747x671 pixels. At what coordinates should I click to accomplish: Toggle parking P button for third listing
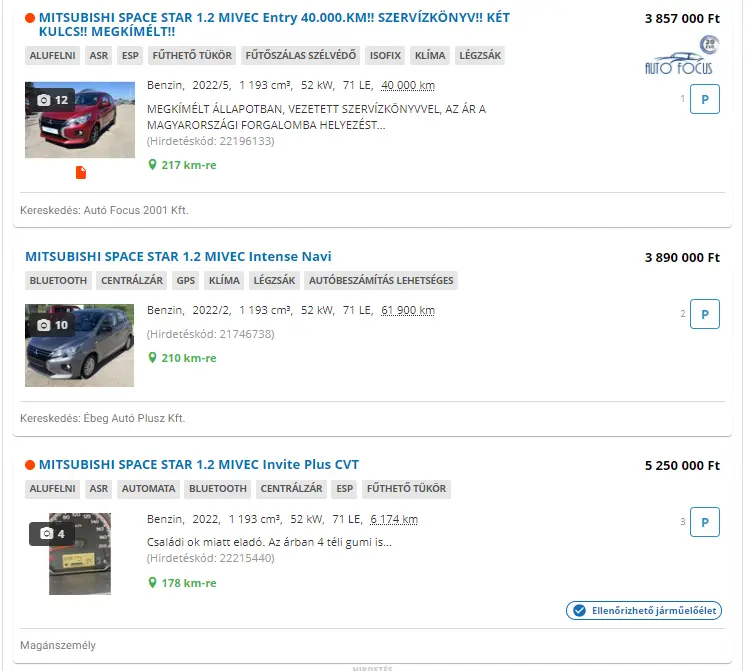point(705,522)
